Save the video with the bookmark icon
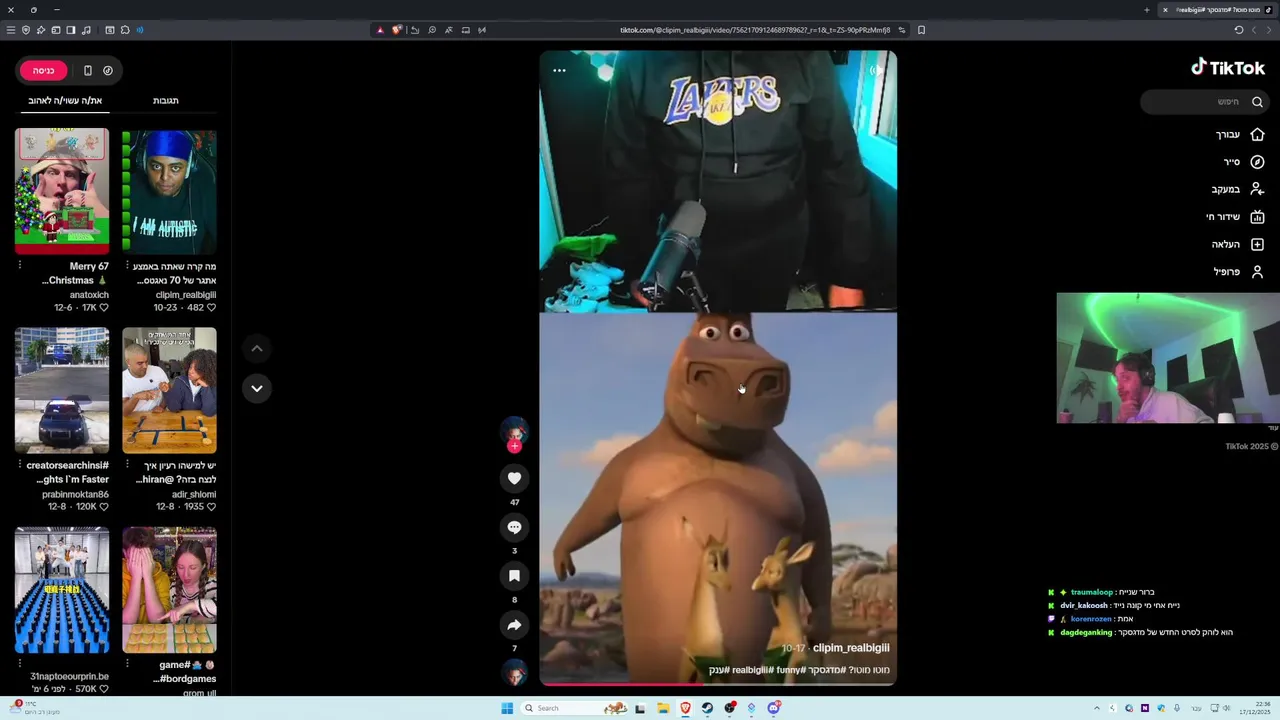The width and height of the screenshot is (1280, 720). point(514,576)
